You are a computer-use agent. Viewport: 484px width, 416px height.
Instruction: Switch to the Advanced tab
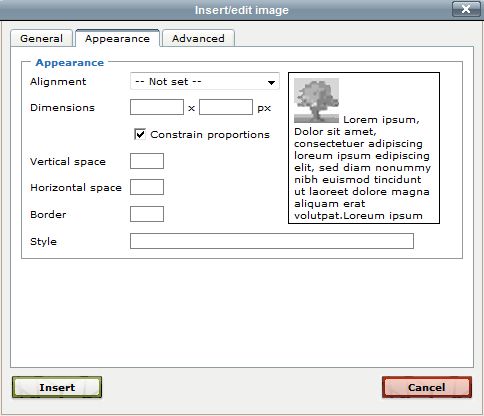click(198, 38)
